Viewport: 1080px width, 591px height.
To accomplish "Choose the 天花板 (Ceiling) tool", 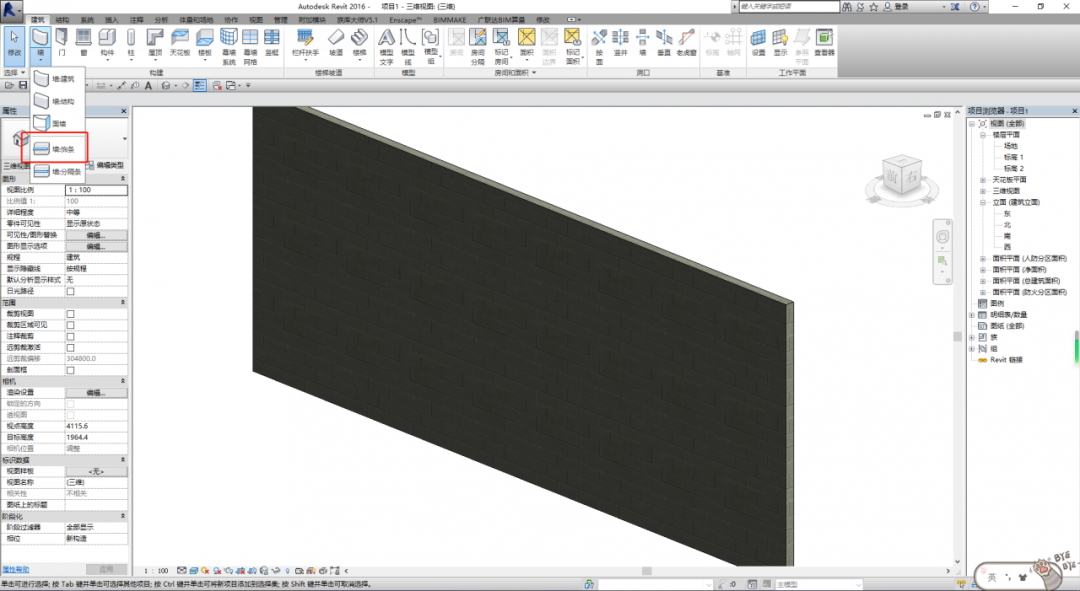I will 179,43.
